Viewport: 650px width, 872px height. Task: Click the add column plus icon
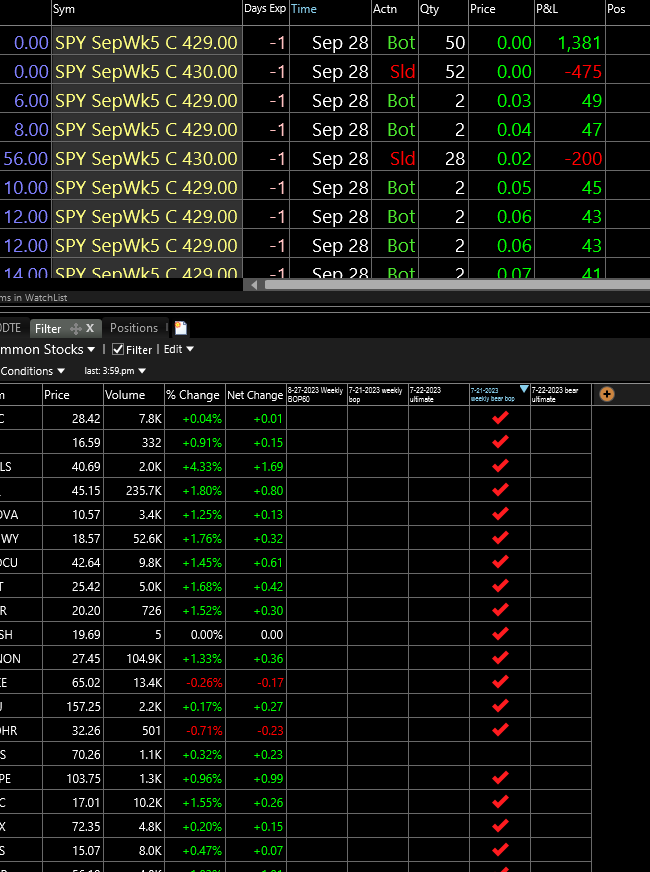coord(606,394)
